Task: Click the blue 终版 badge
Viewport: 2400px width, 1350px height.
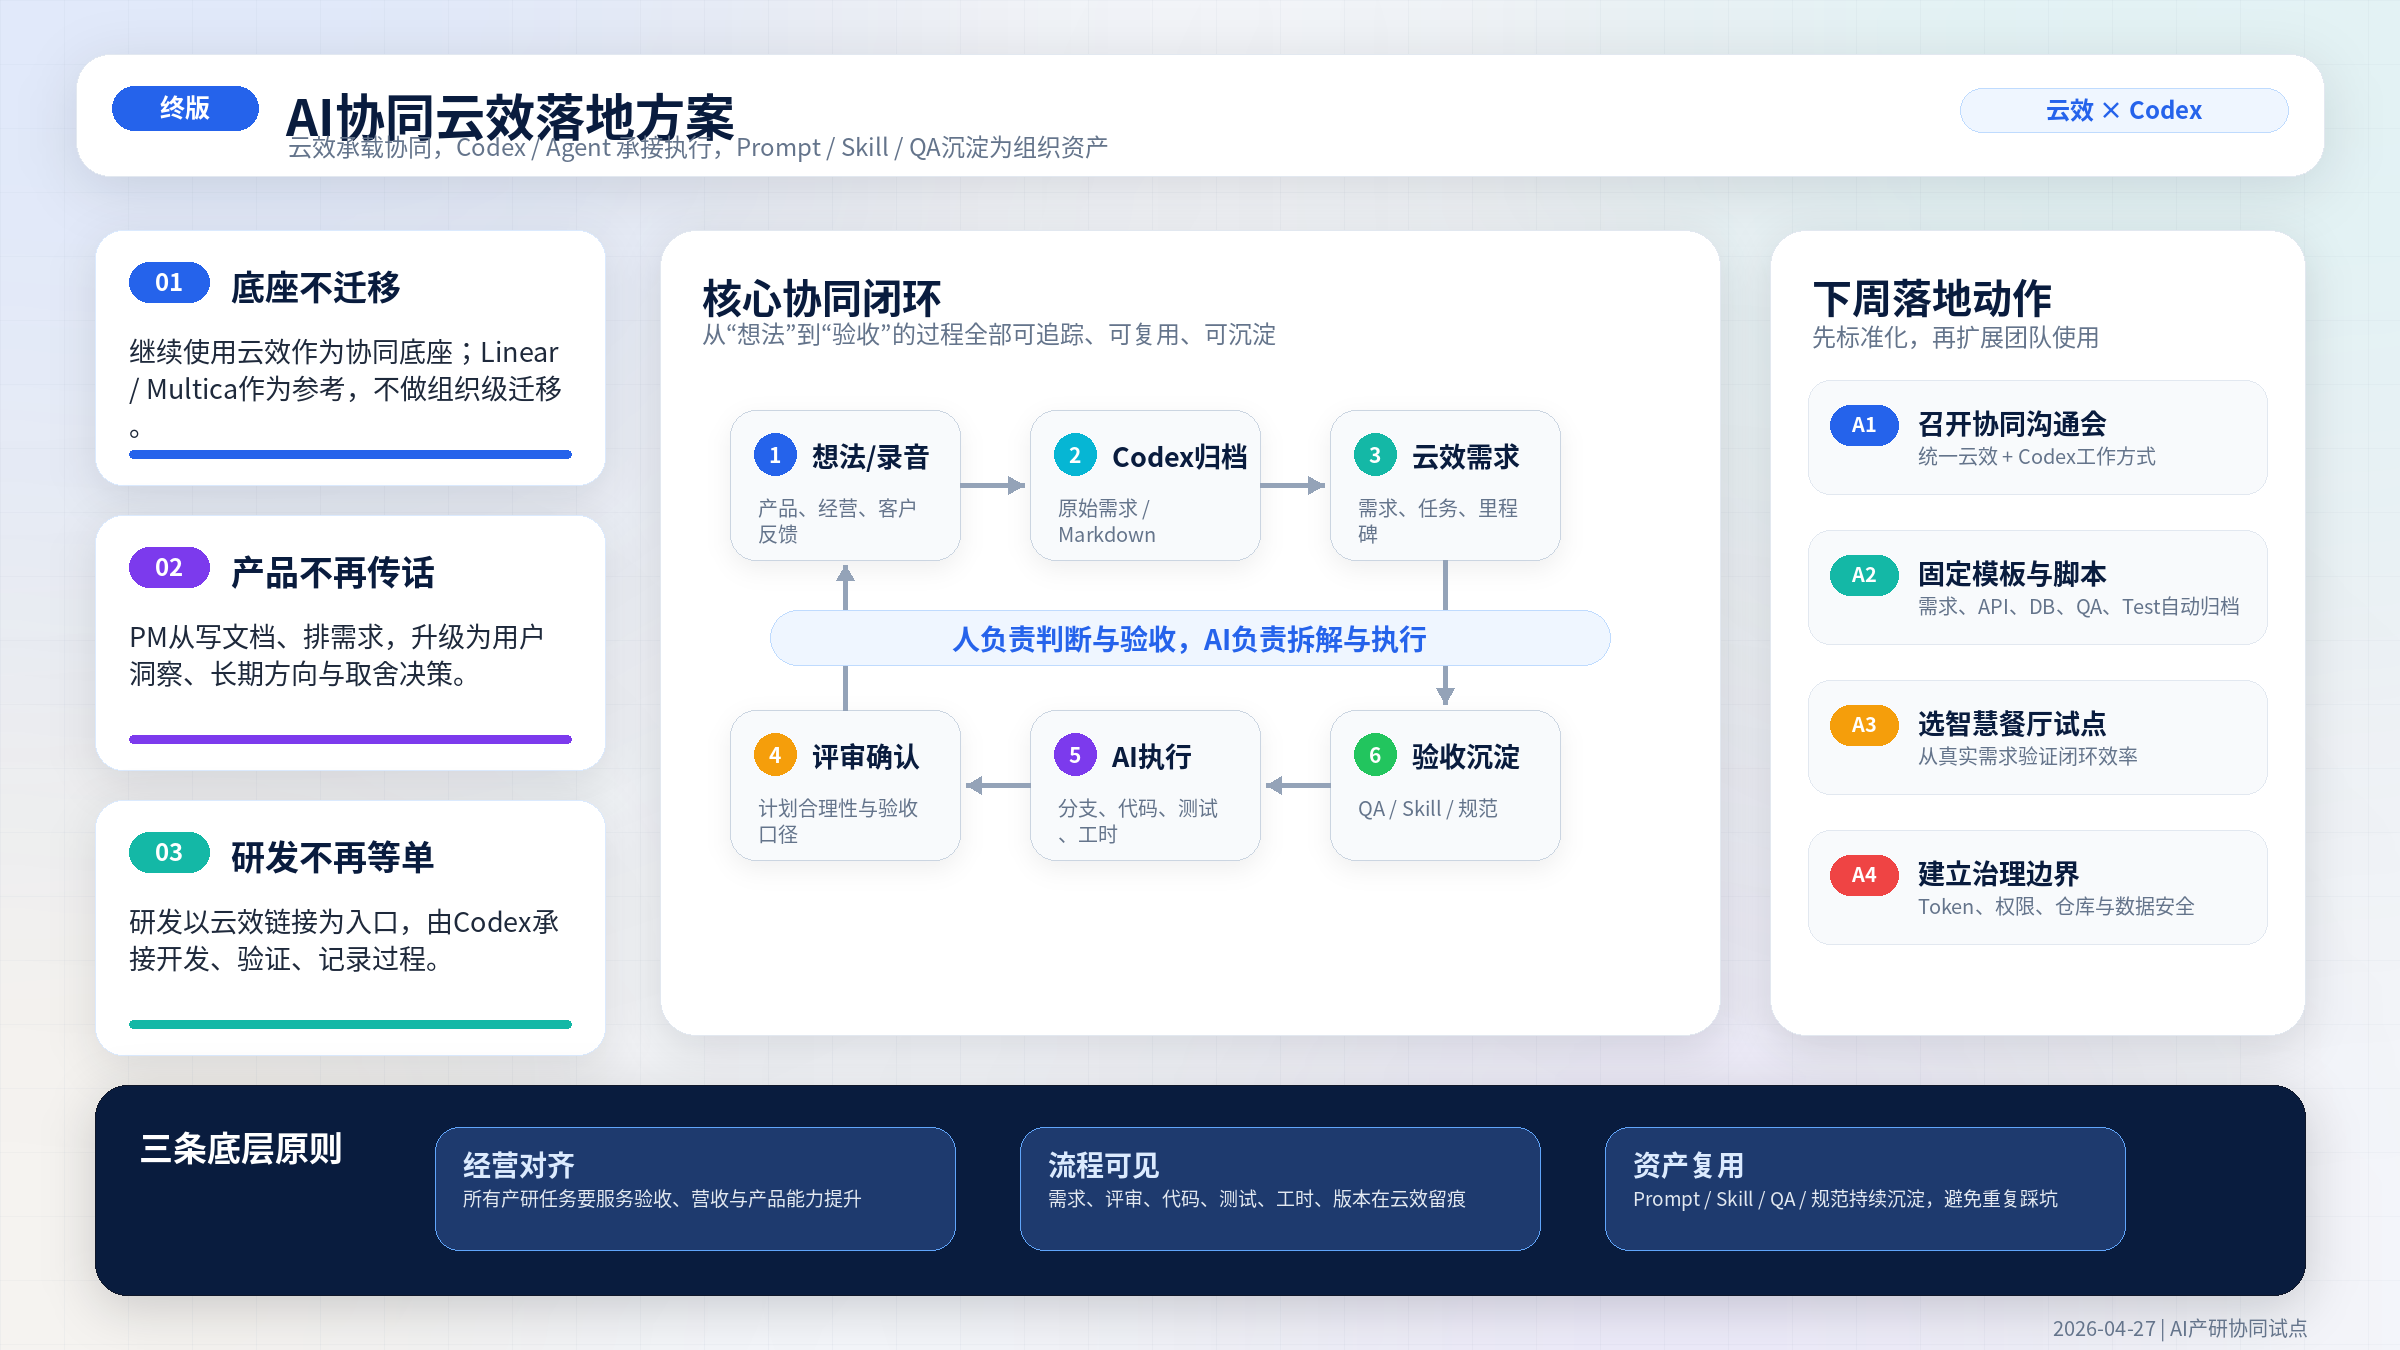Action: [x=185, y=108]
